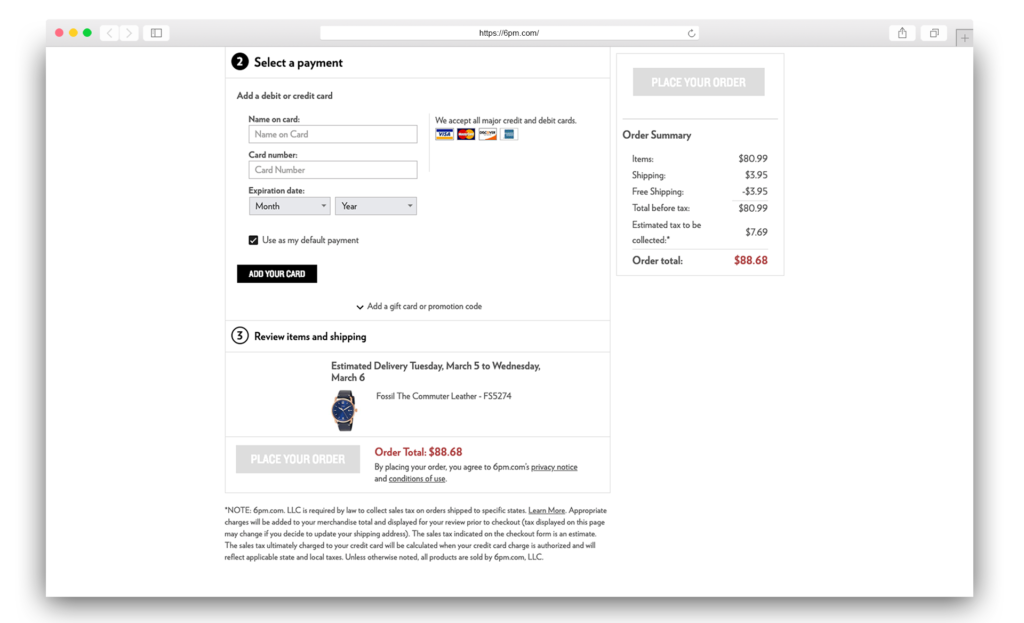Open the privacy notice link

pyautogui.click(x=554, y=467)
